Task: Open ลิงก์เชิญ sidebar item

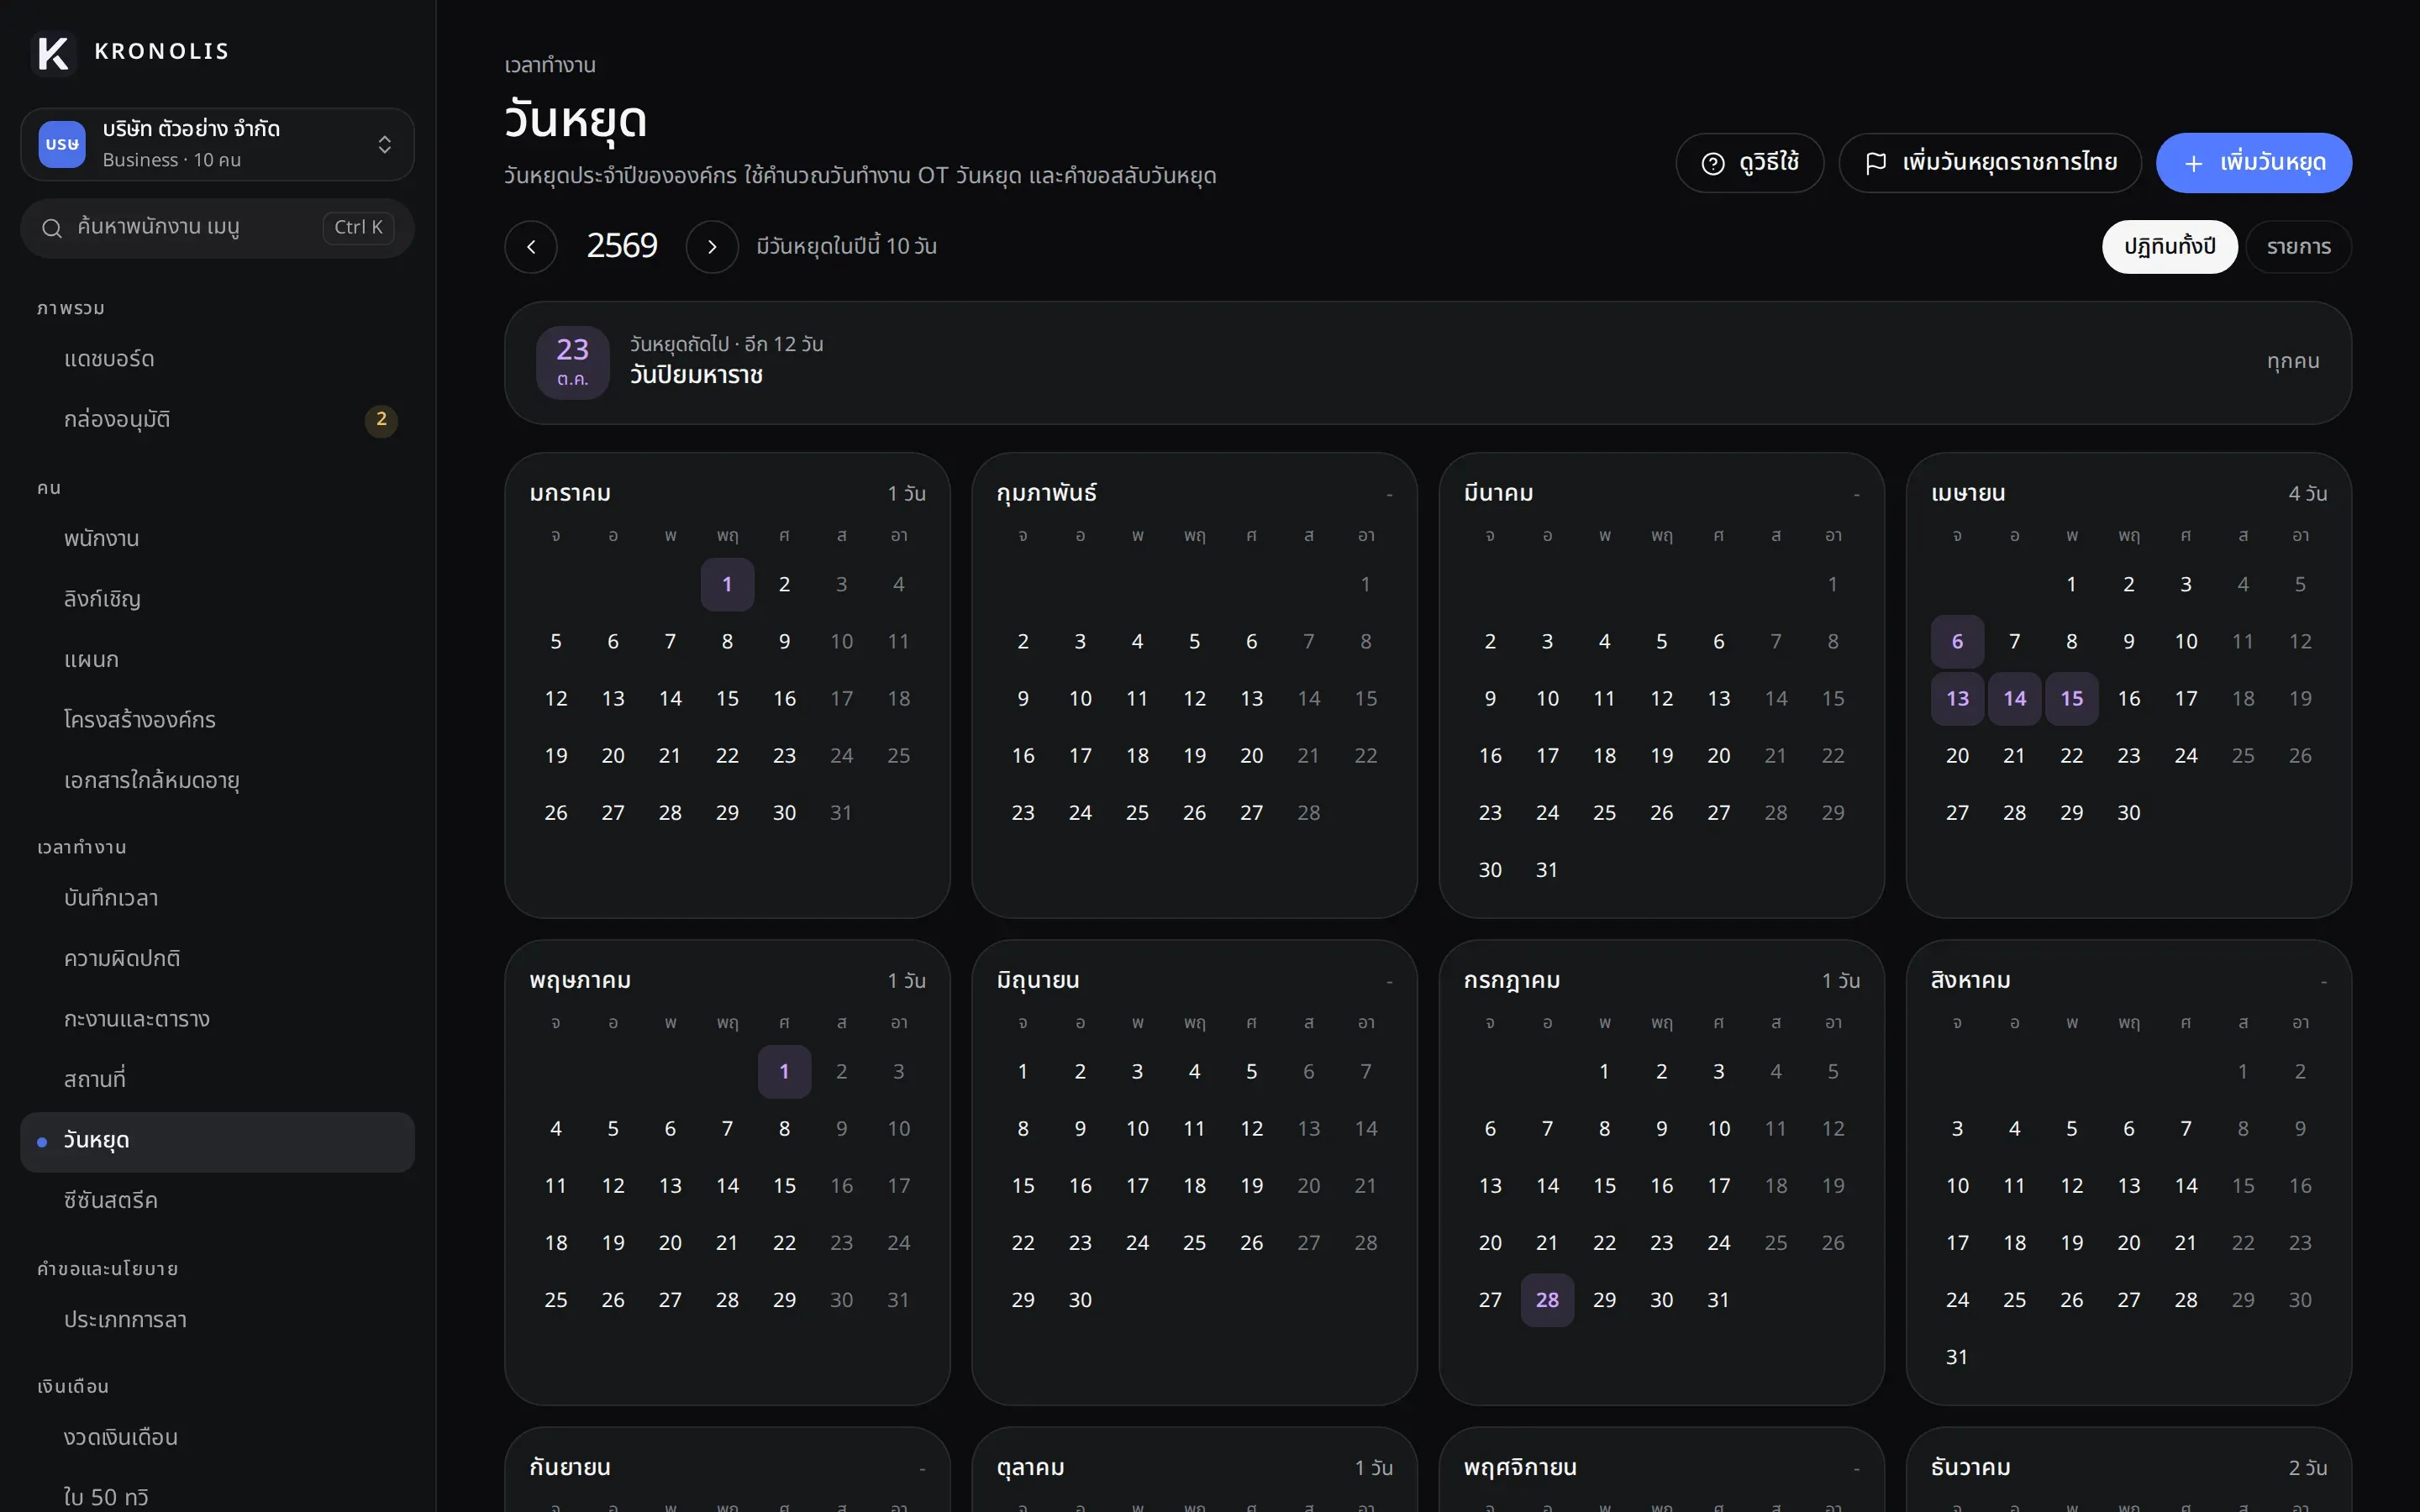Action: 217,600
